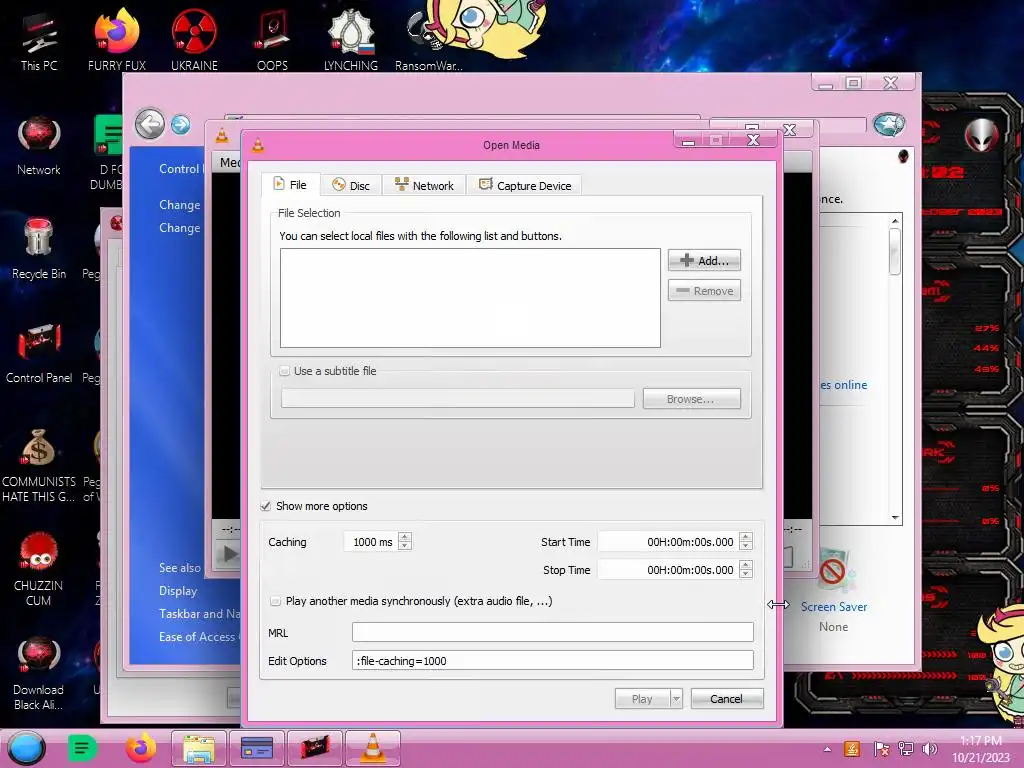Click the volume speaker tray icon
1024x768 pixels.
[930, 749]
